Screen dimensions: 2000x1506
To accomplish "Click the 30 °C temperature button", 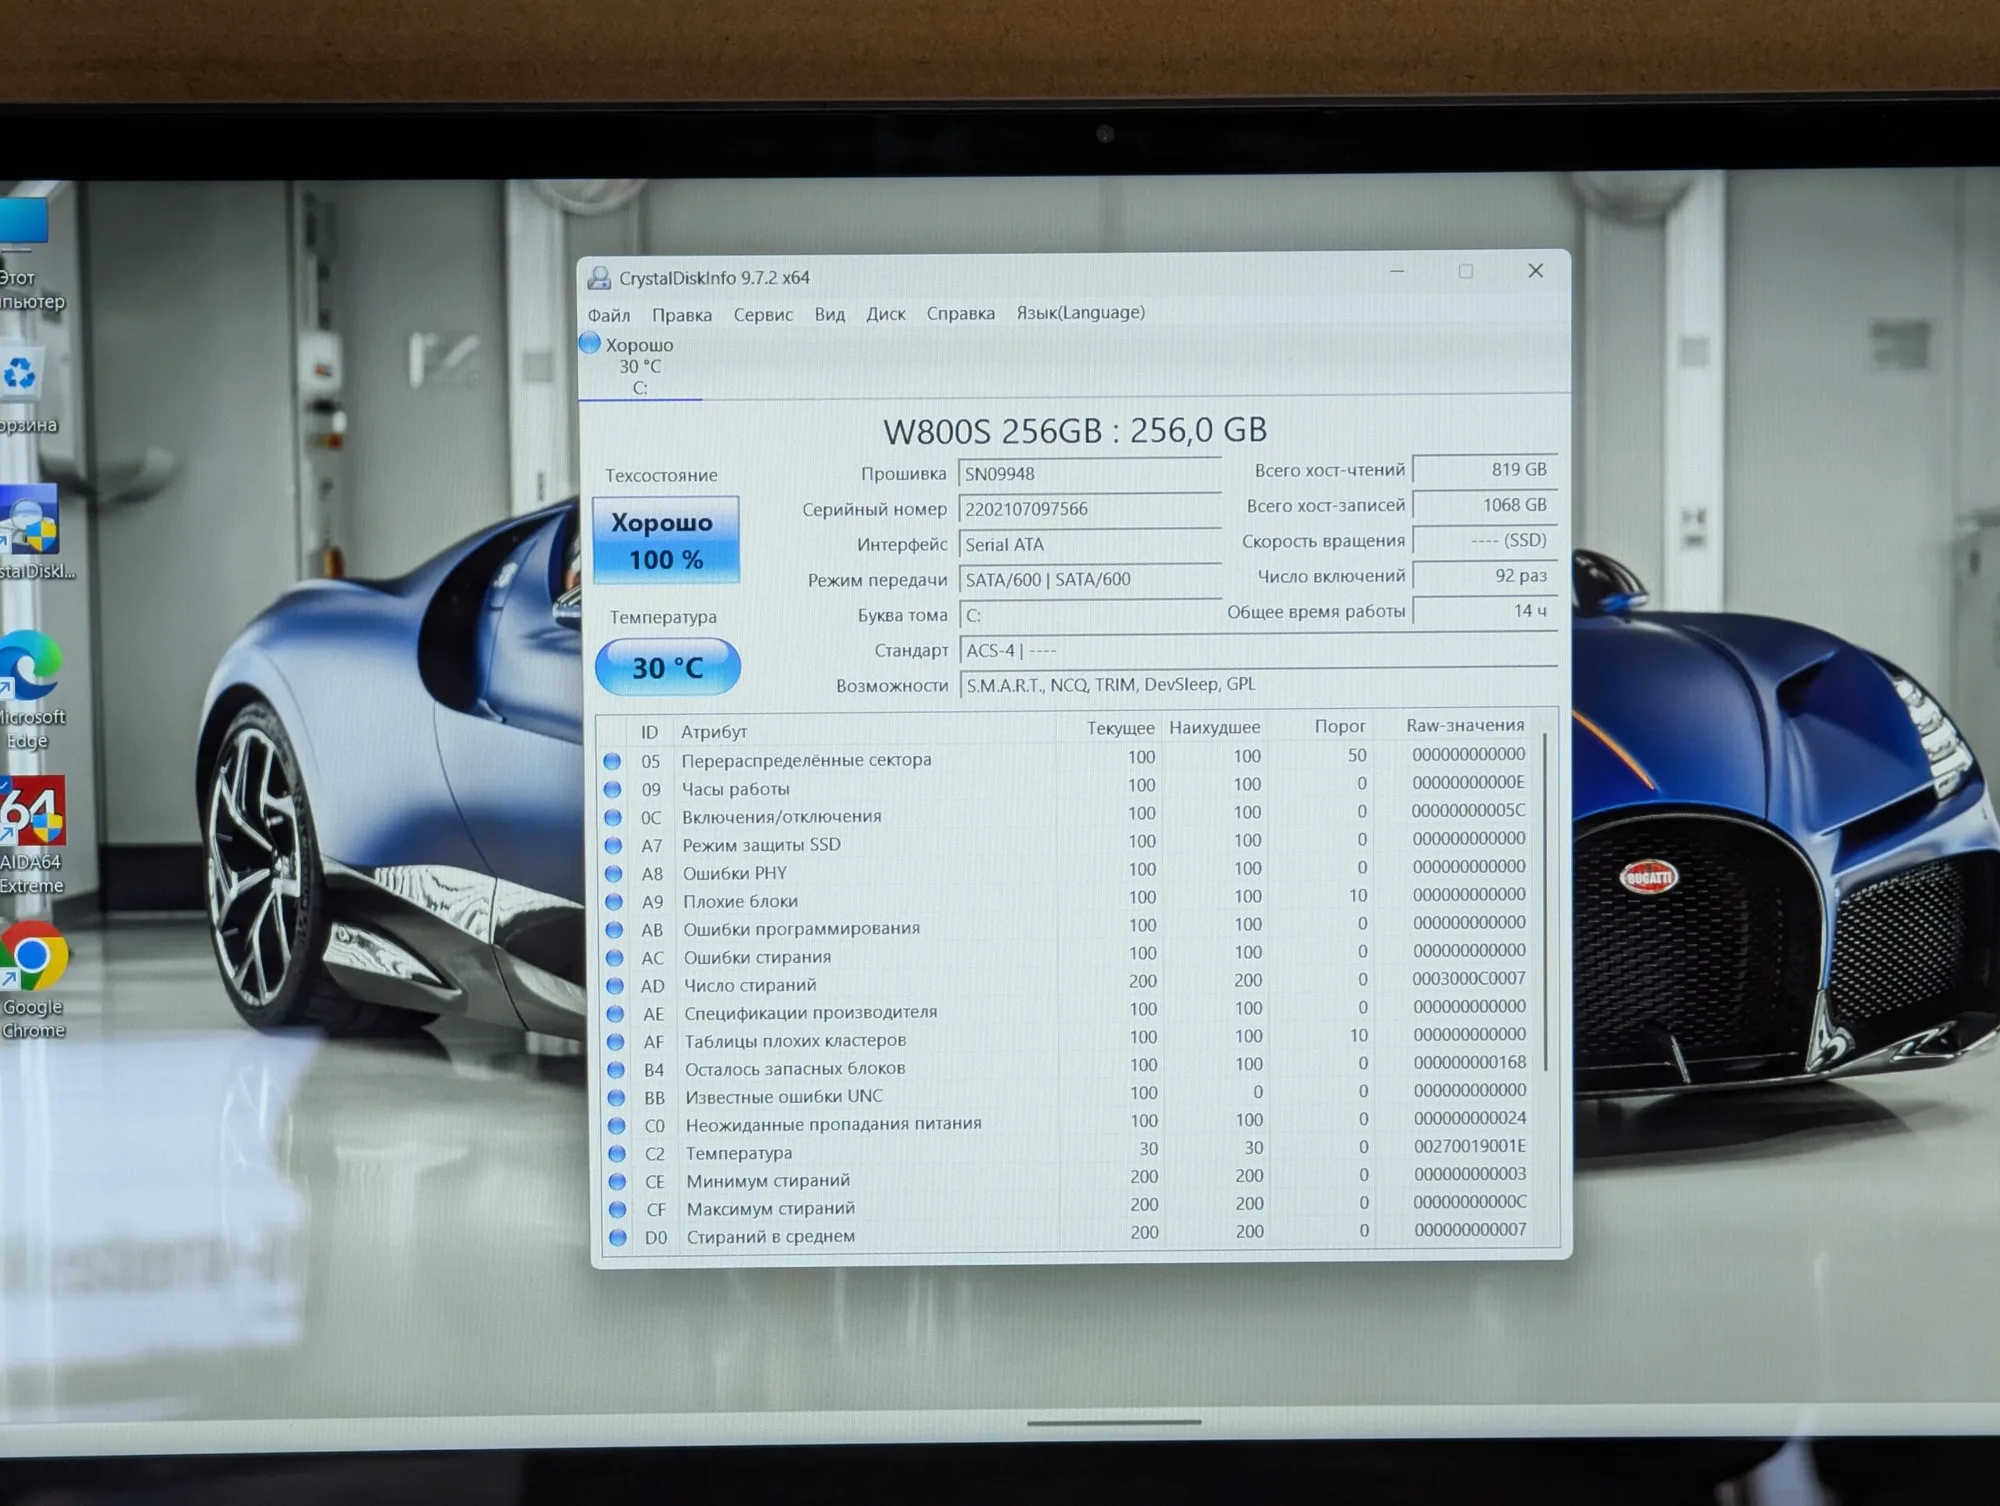I will pos(667,667).
